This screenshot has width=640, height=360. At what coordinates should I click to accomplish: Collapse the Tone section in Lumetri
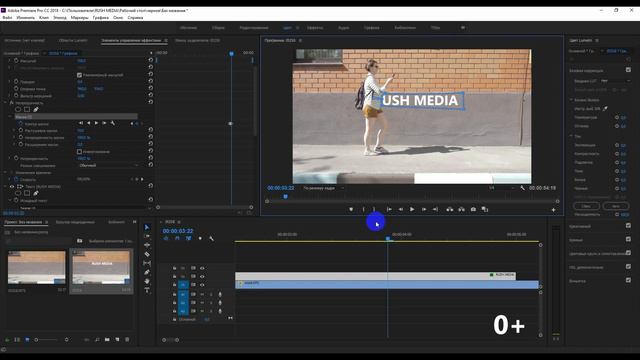[x=571, y=136]
